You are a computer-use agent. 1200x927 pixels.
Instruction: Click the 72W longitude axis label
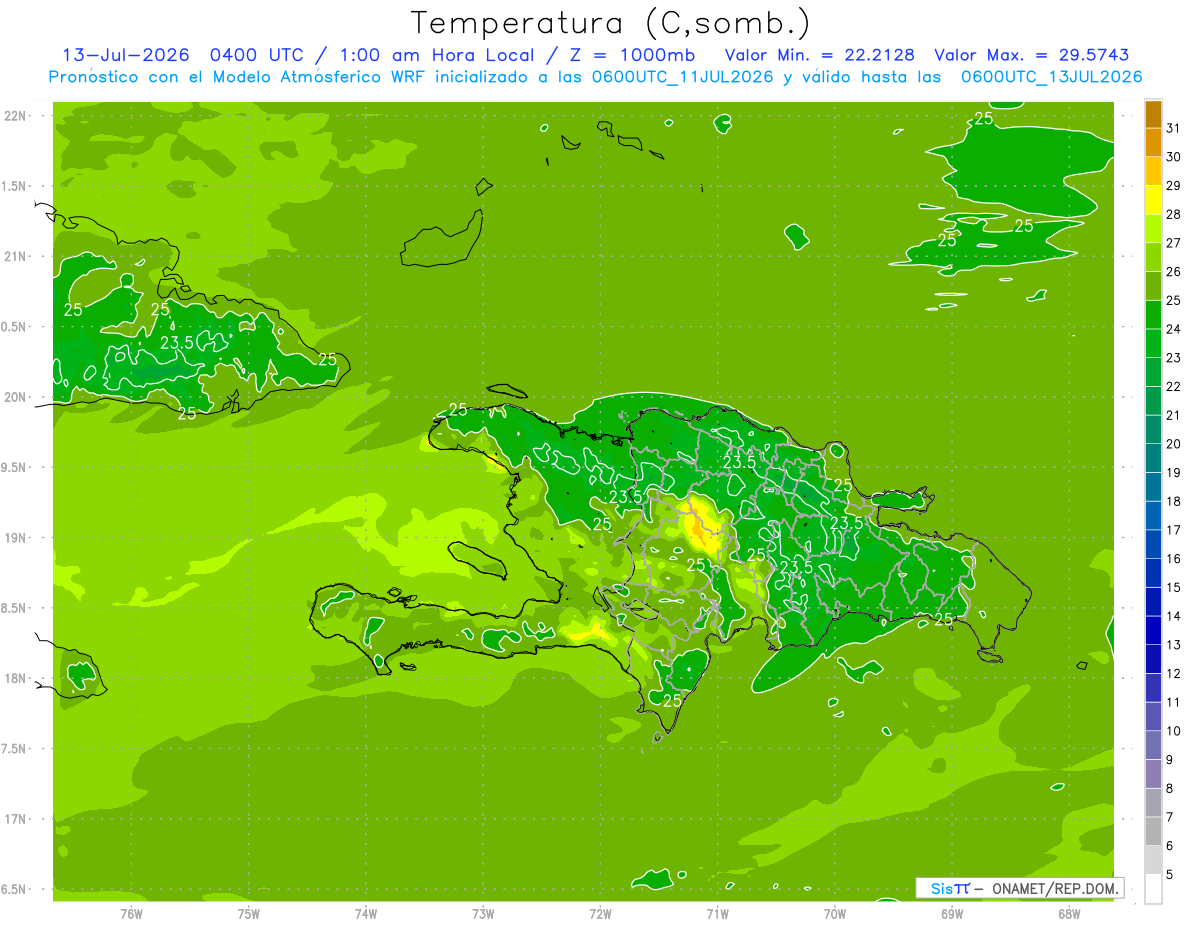600,913
